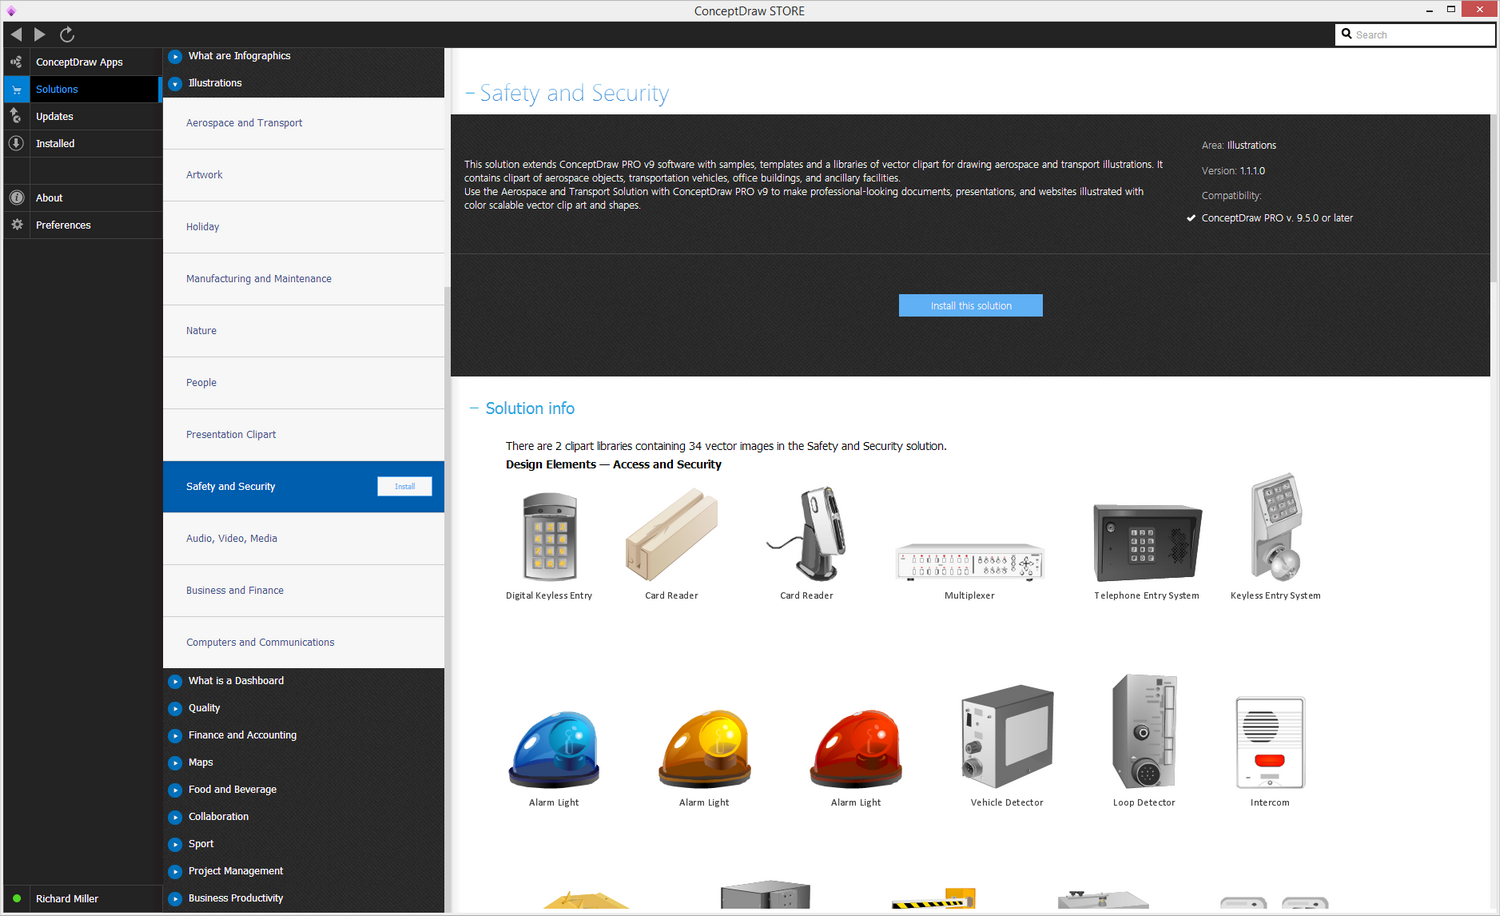
Task: Click the ConceptDraw Apps sidebar icon
Action: [16, 62]
